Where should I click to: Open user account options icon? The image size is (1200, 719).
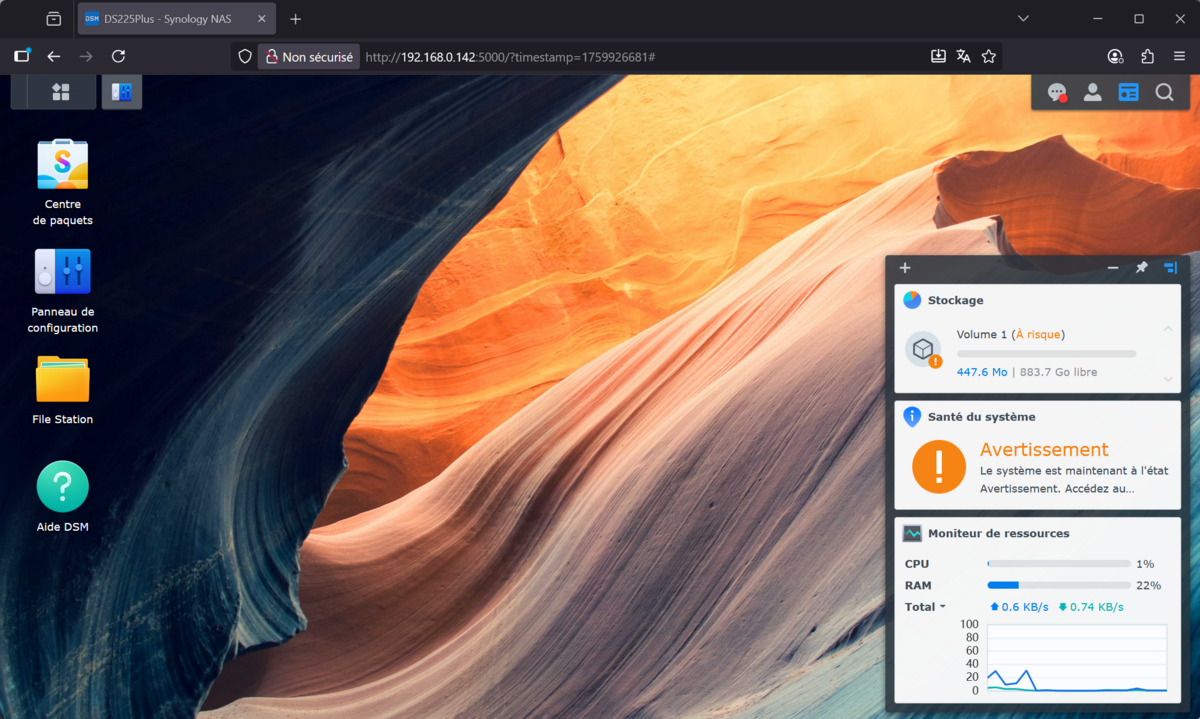pos(1092,92)
